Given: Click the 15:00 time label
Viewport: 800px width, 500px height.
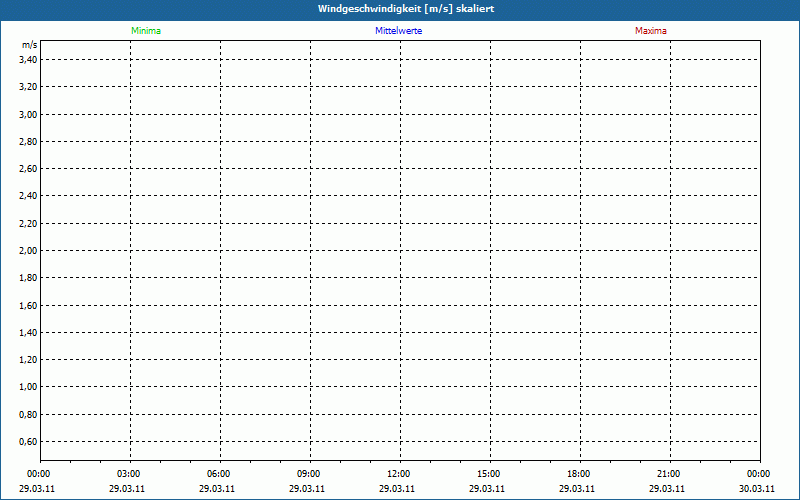Looking at the screenshot, I should [489, 474].
